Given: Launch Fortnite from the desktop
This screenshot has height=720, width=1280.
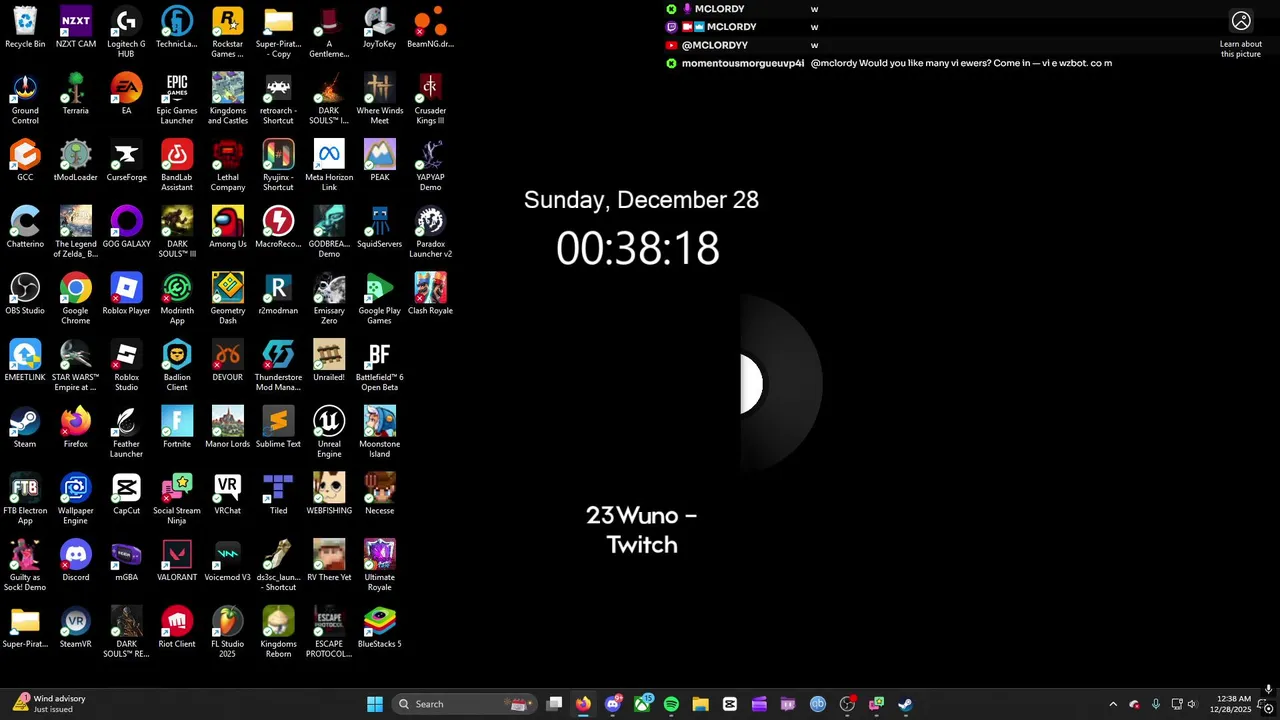Looking at the screenshot, I should coord(177,428).
